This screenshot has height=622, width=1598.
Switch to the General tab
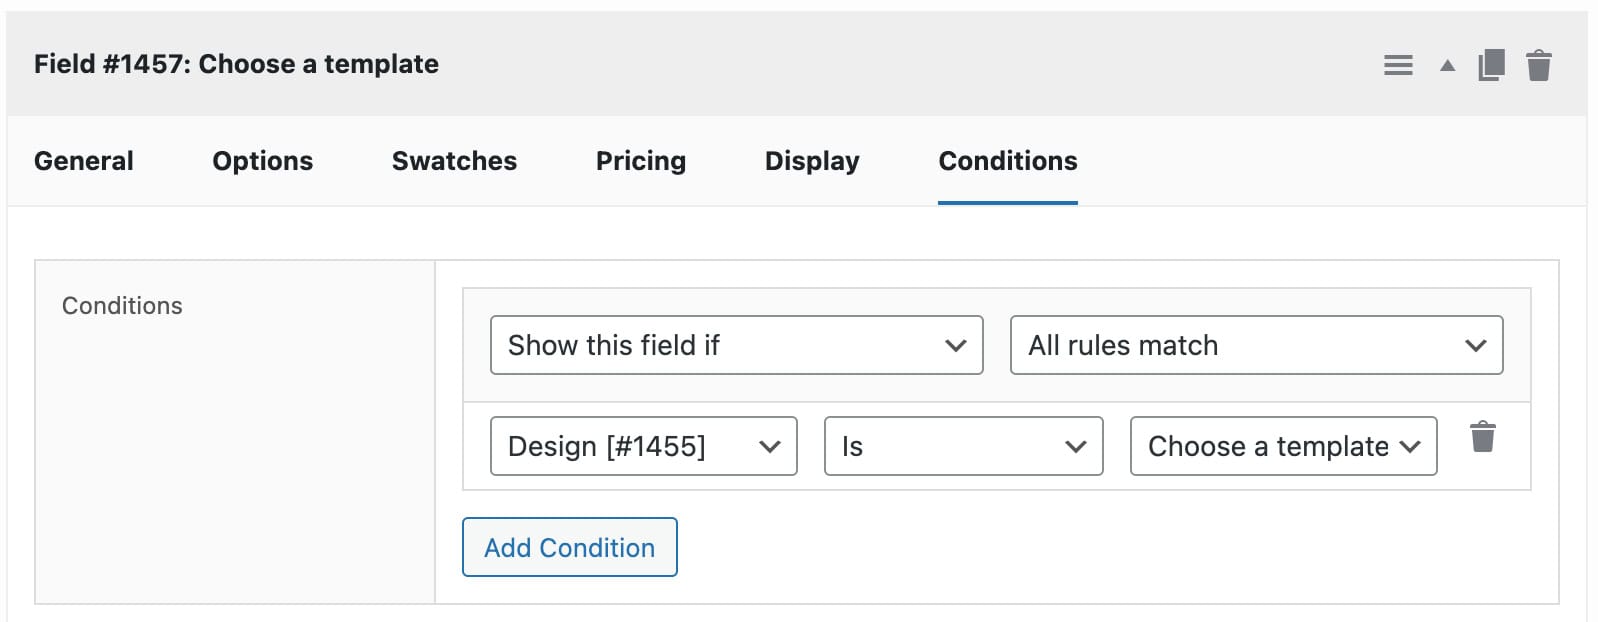(84, 161)
